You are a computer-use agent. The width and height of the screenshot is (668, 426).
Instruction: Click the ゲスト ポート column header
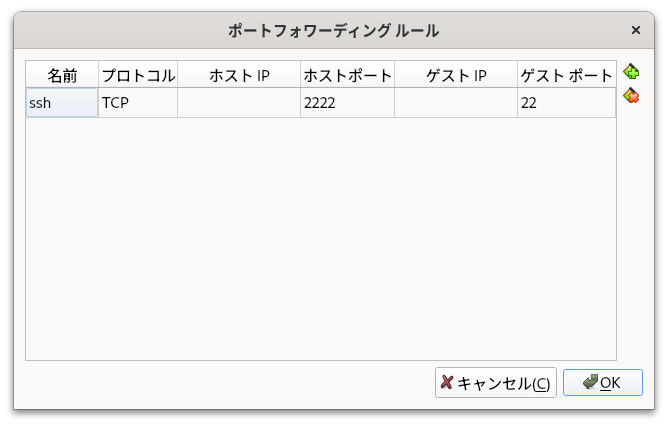pyautogui.click(x=567, y=75)
